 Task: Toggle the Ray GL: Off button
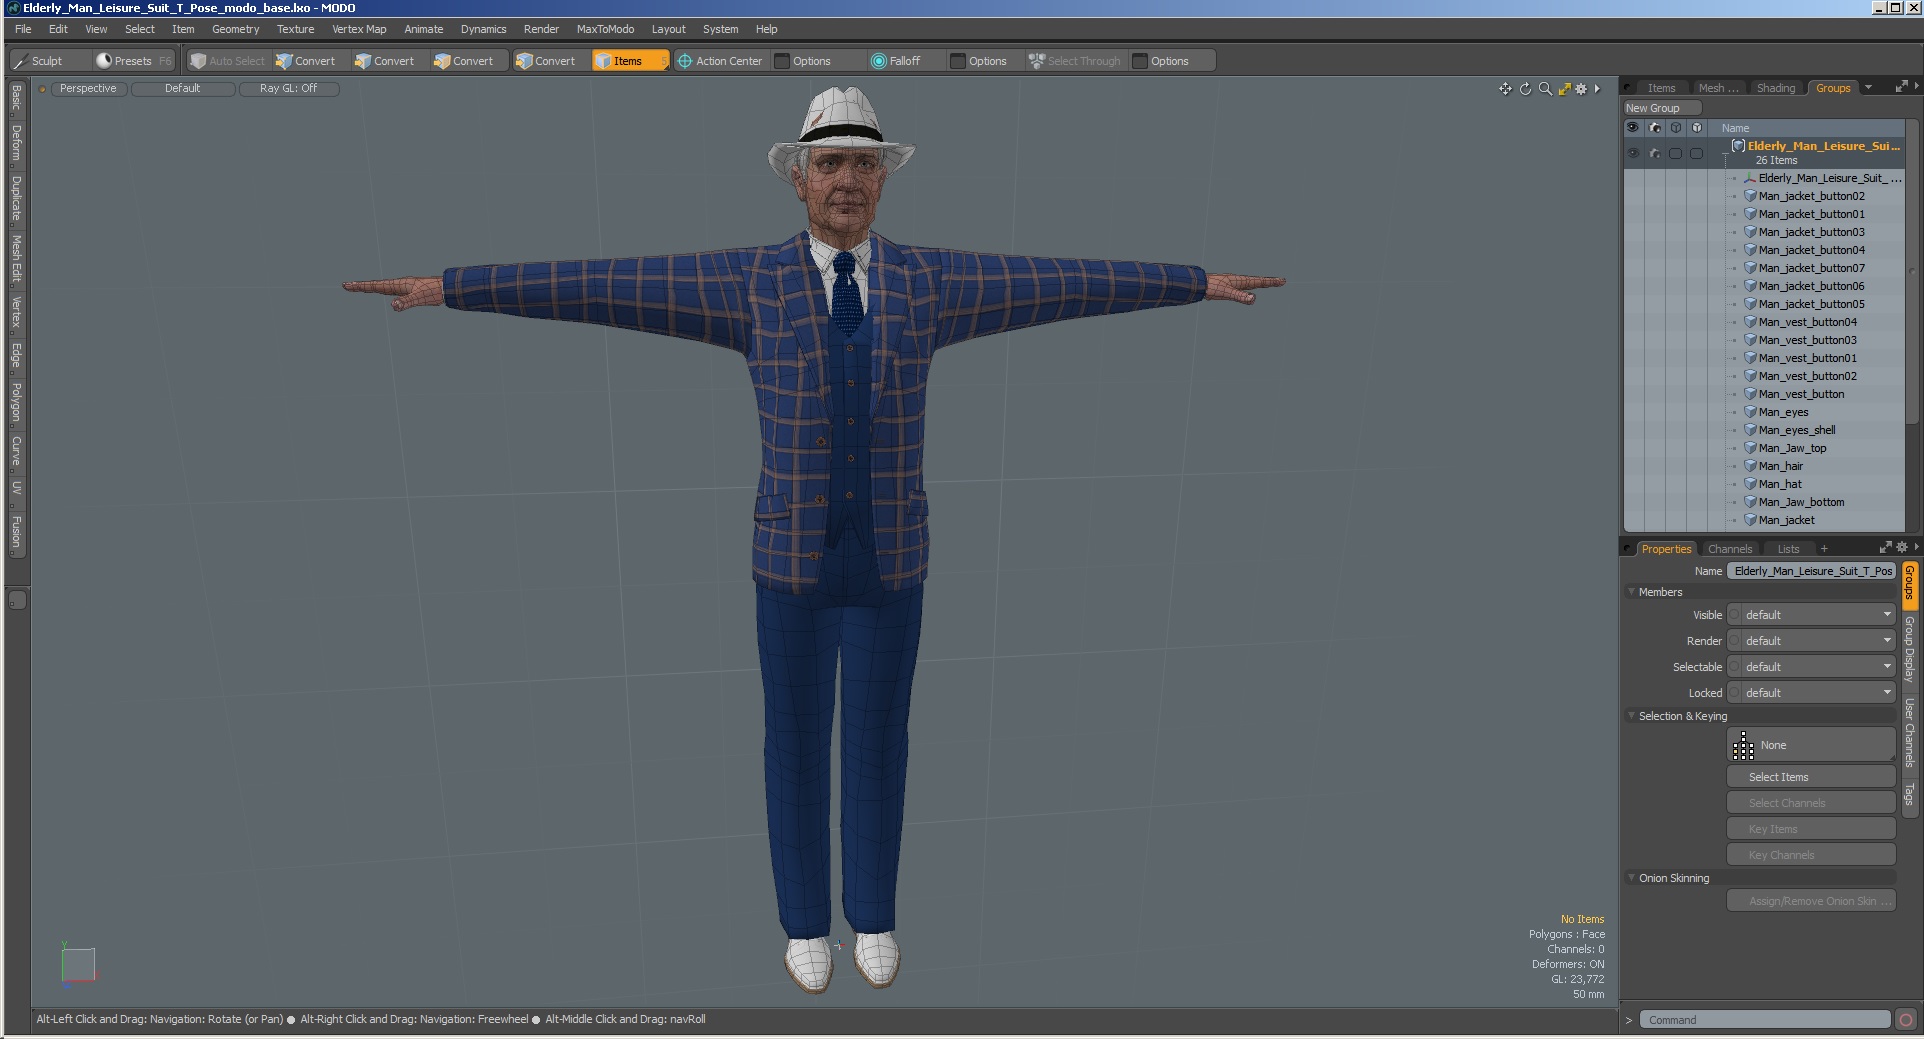coord(289,89)
